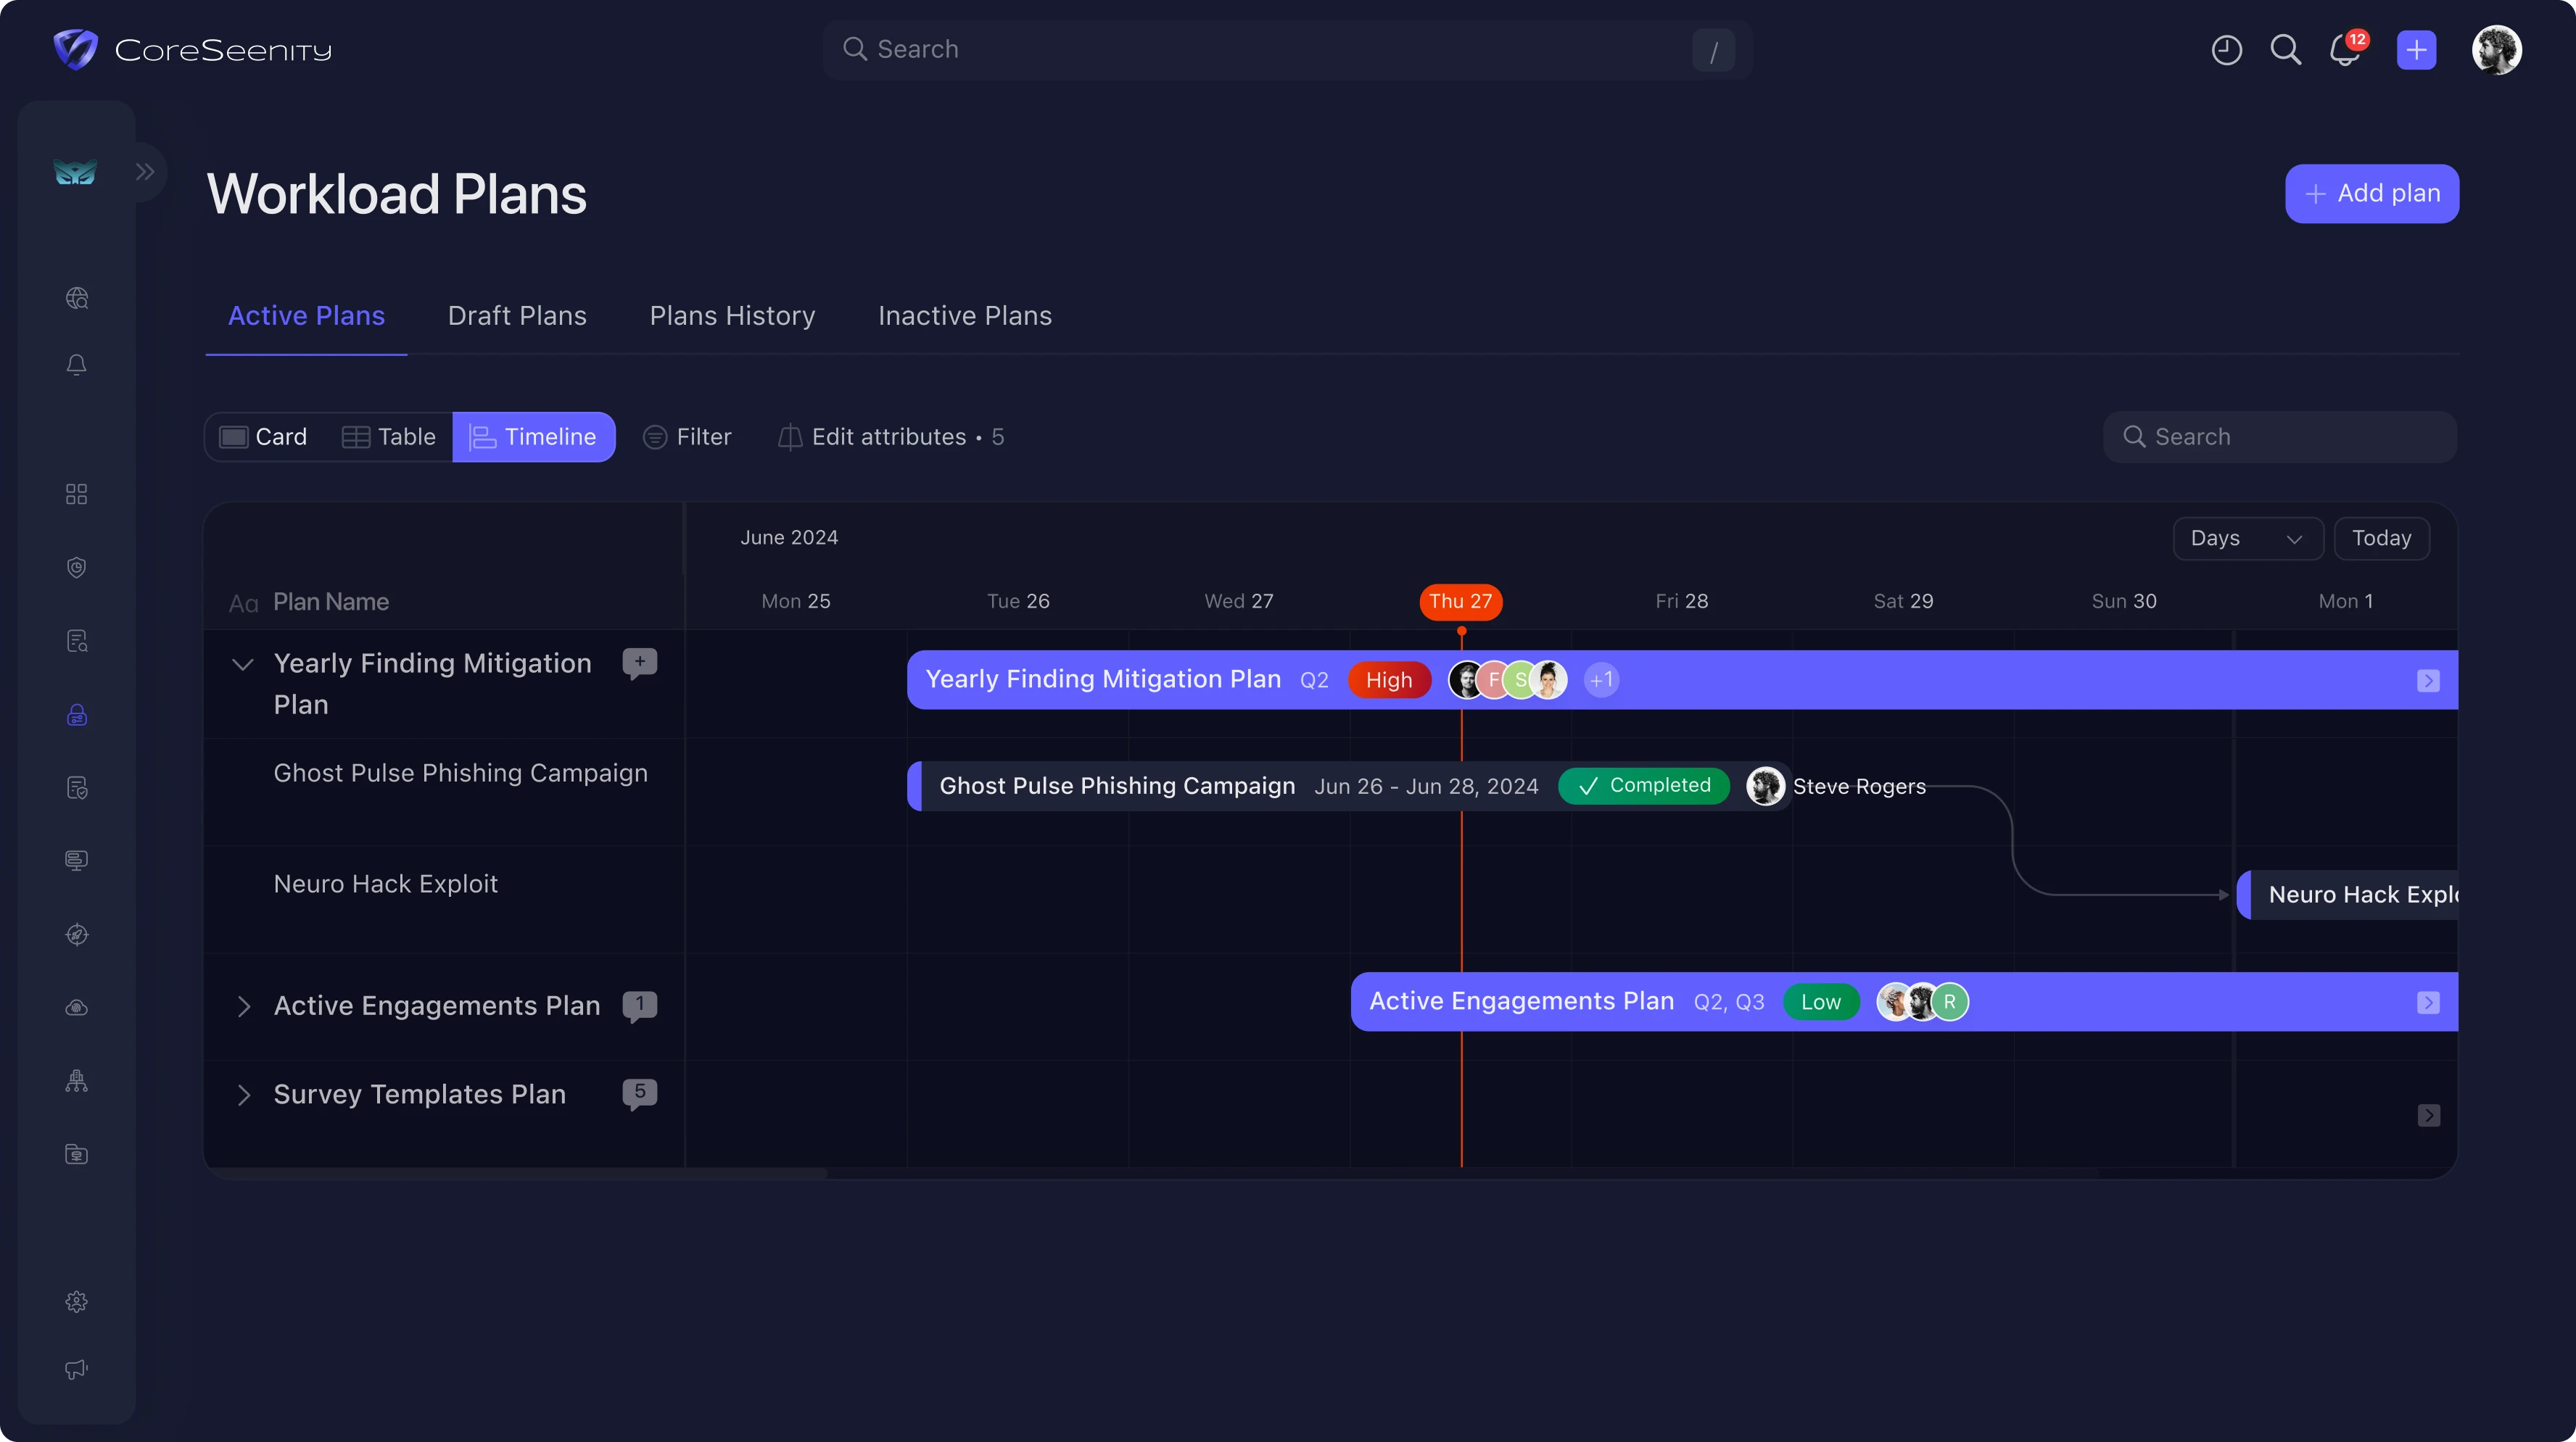Screen dimensions: 2576x1442
Task: Collapse the Yearly Finding Mitigation Plan row
Action: pos(242,664)
